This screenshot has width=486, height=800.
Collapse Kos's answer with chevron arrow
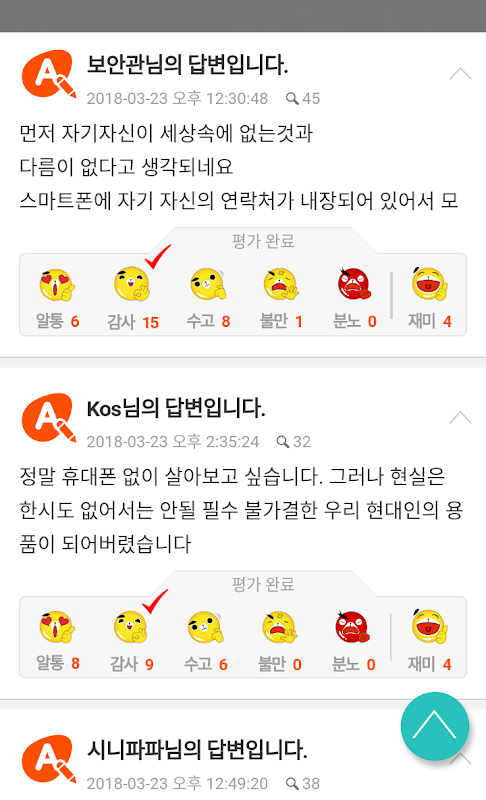[x=460, y=417]
